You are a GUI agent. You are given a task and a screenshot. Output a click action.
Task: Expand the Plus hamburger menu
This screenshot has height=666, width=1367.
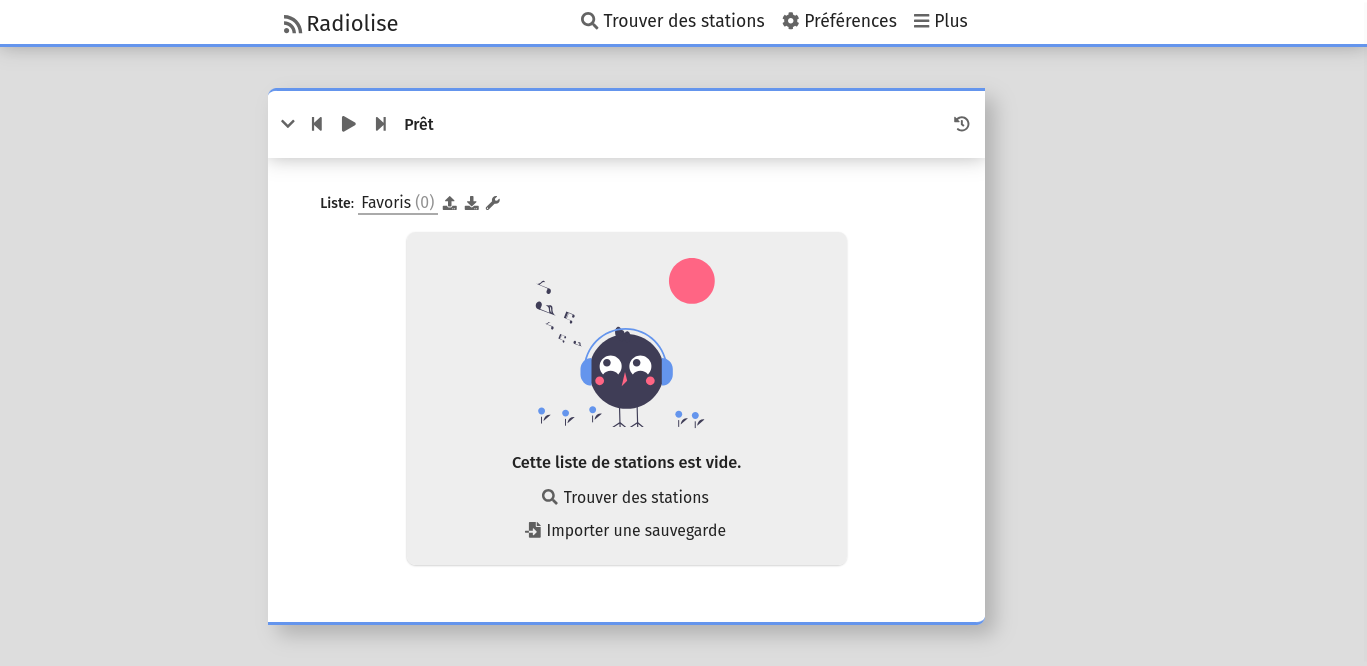pyautogui.click(x=940, y=21)
